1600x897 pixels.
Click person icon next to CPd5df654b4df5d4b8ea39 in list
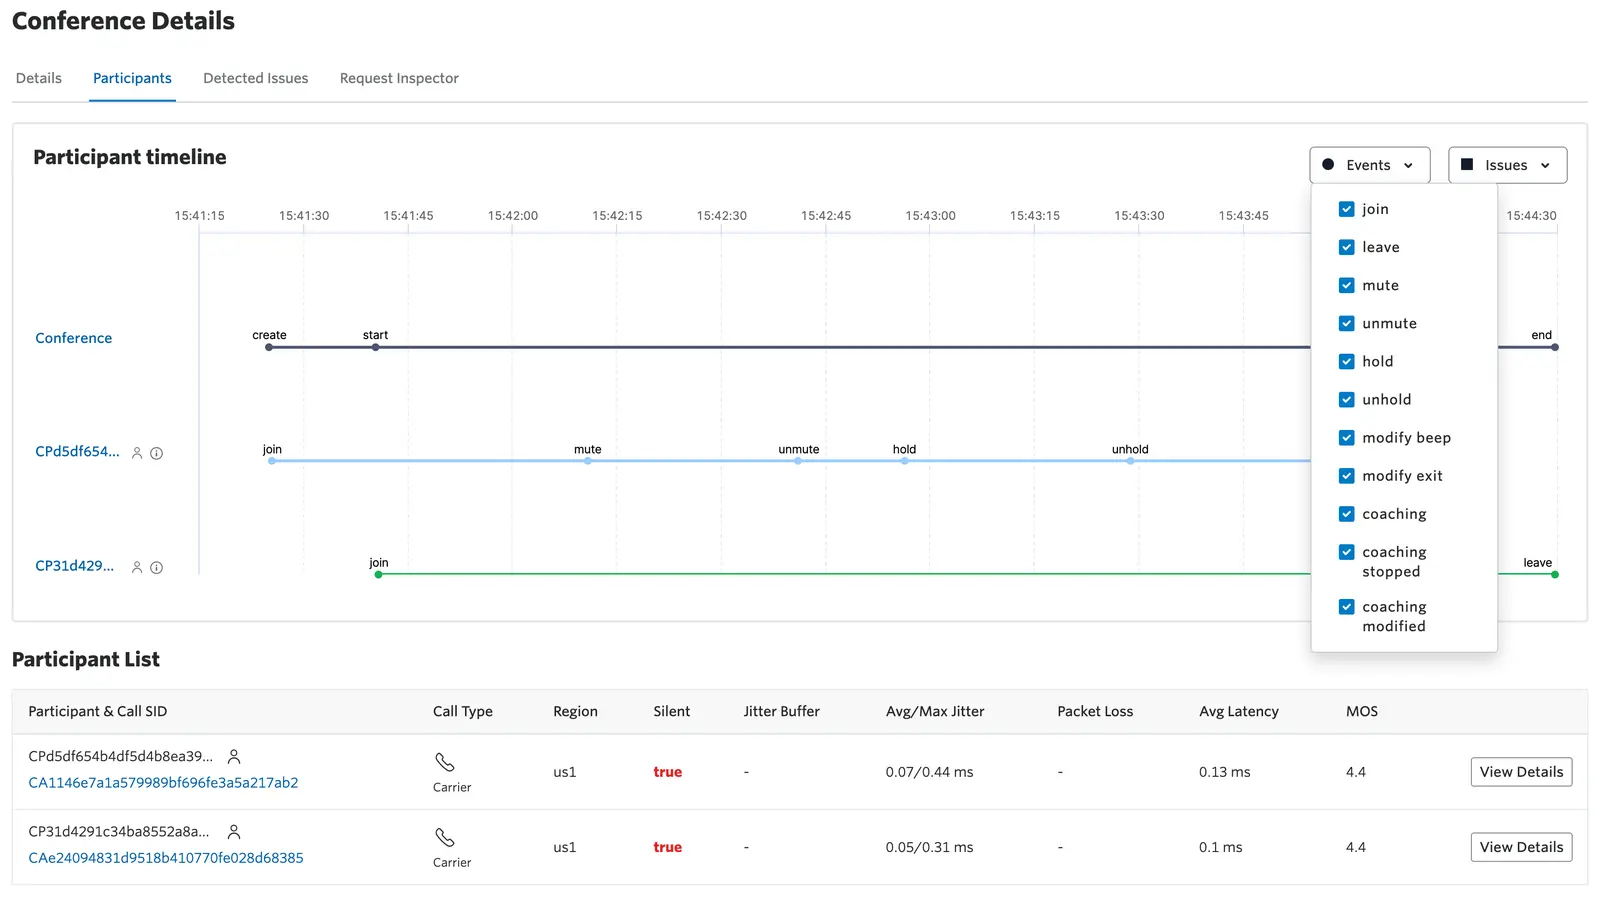[234, 756]
